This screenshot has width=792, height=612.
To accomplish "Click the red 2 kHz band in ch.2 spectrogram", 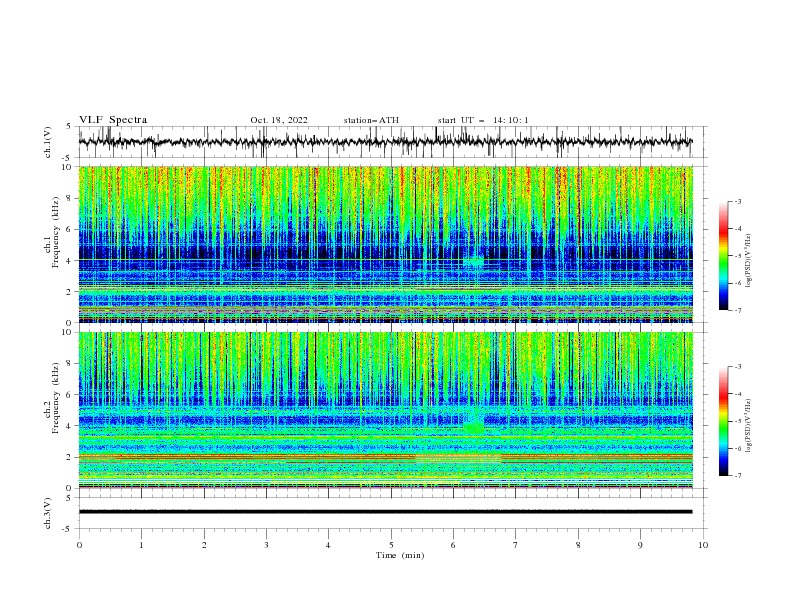I will coord(385,457).
